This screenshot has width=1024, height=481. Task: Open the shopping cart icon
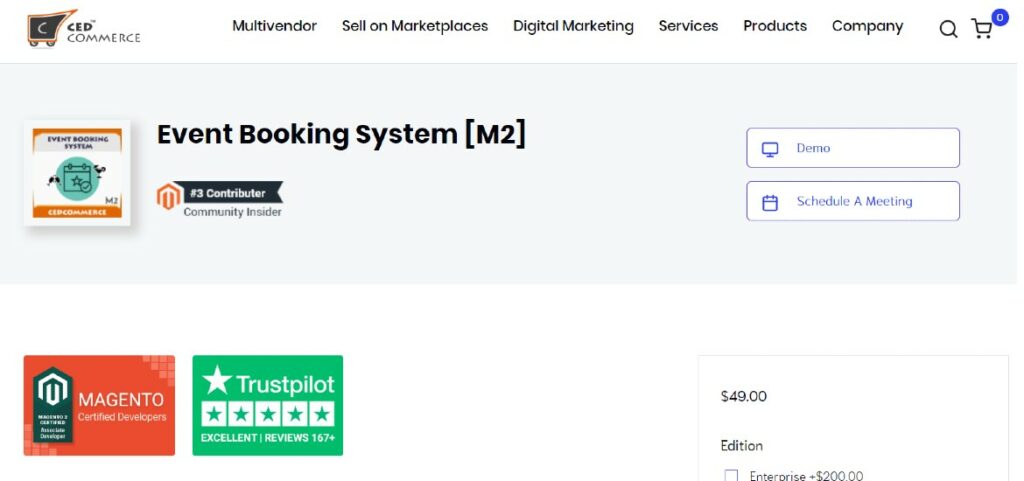tap(982, 29)
